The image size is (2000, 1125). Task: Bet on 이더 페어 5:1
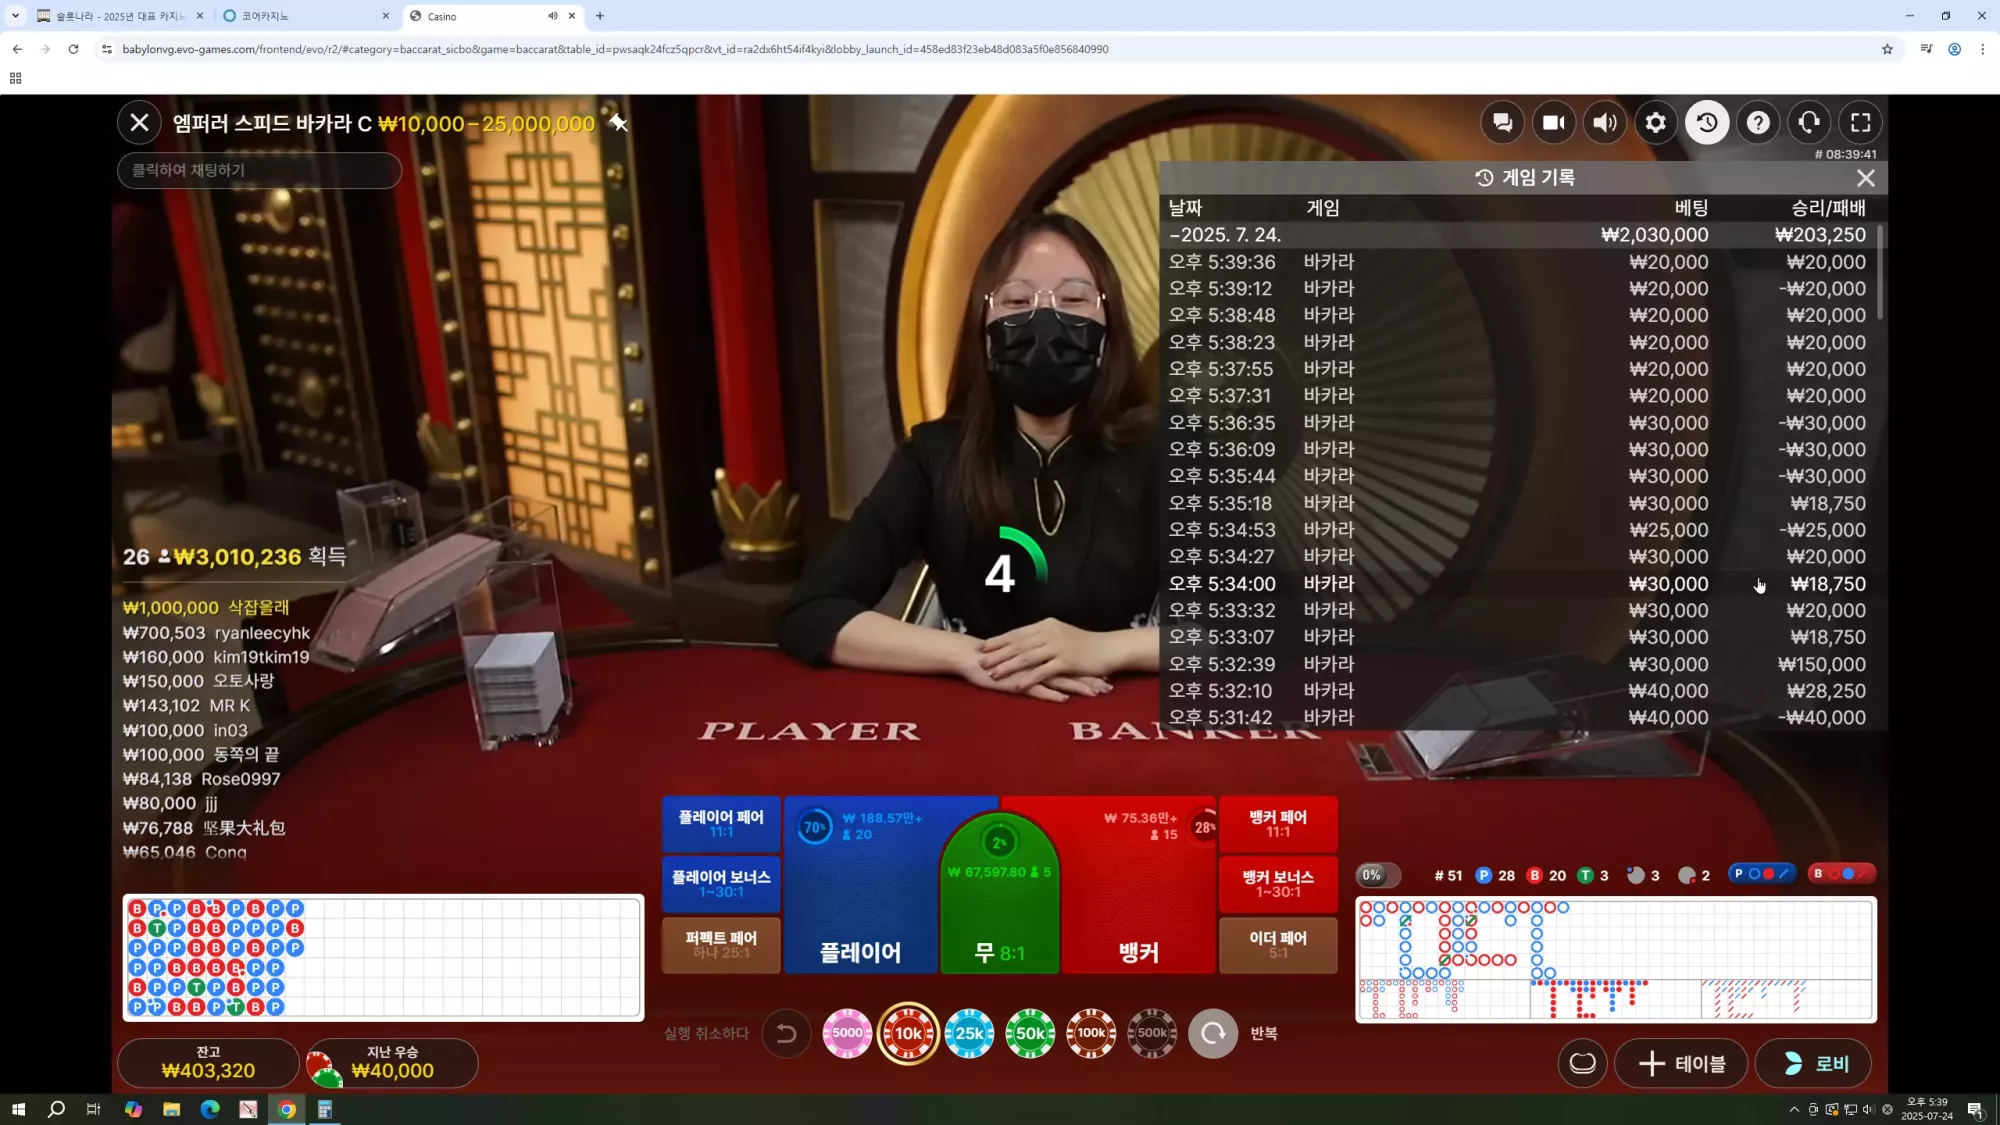coord(1278,945)
